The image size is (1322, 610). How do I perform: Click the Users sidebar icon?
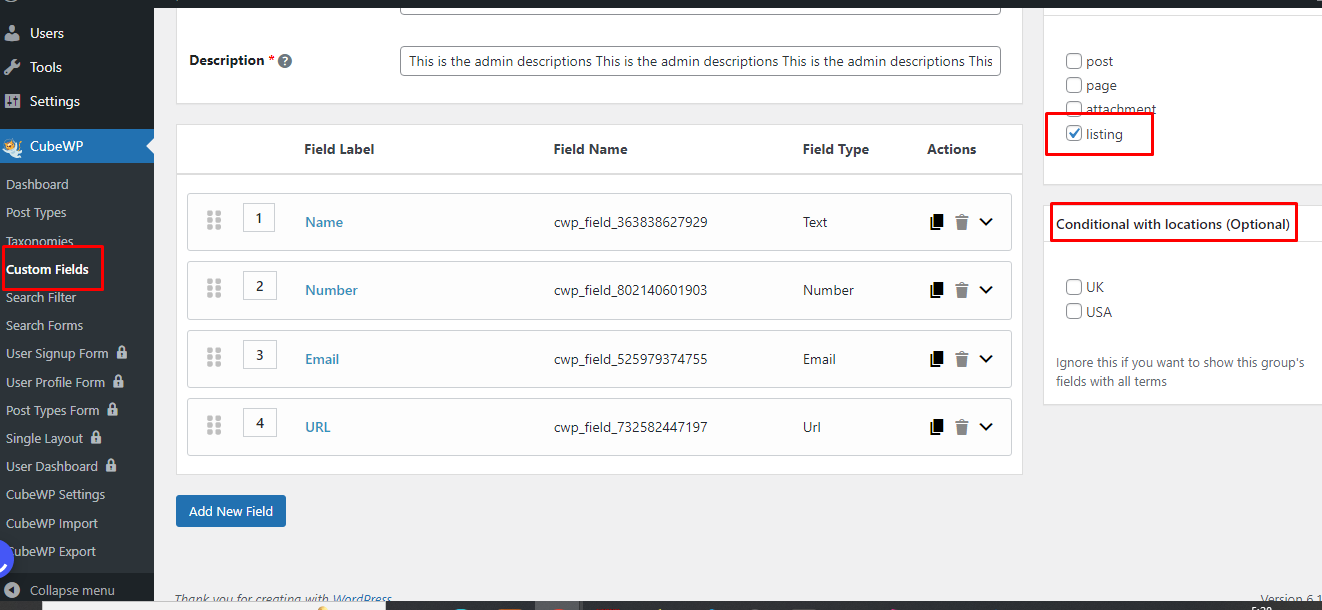[x=12, y=33]
